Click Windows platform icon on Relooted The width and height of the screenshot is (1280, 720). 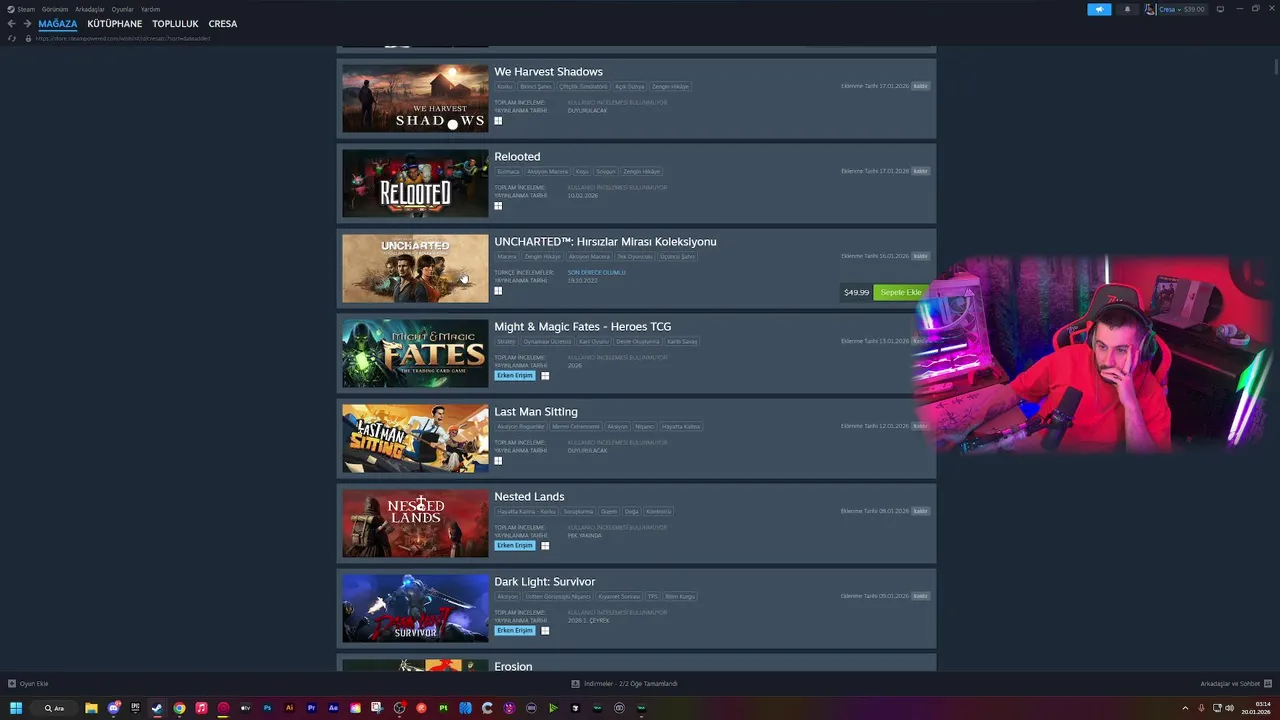click(498, 206)
